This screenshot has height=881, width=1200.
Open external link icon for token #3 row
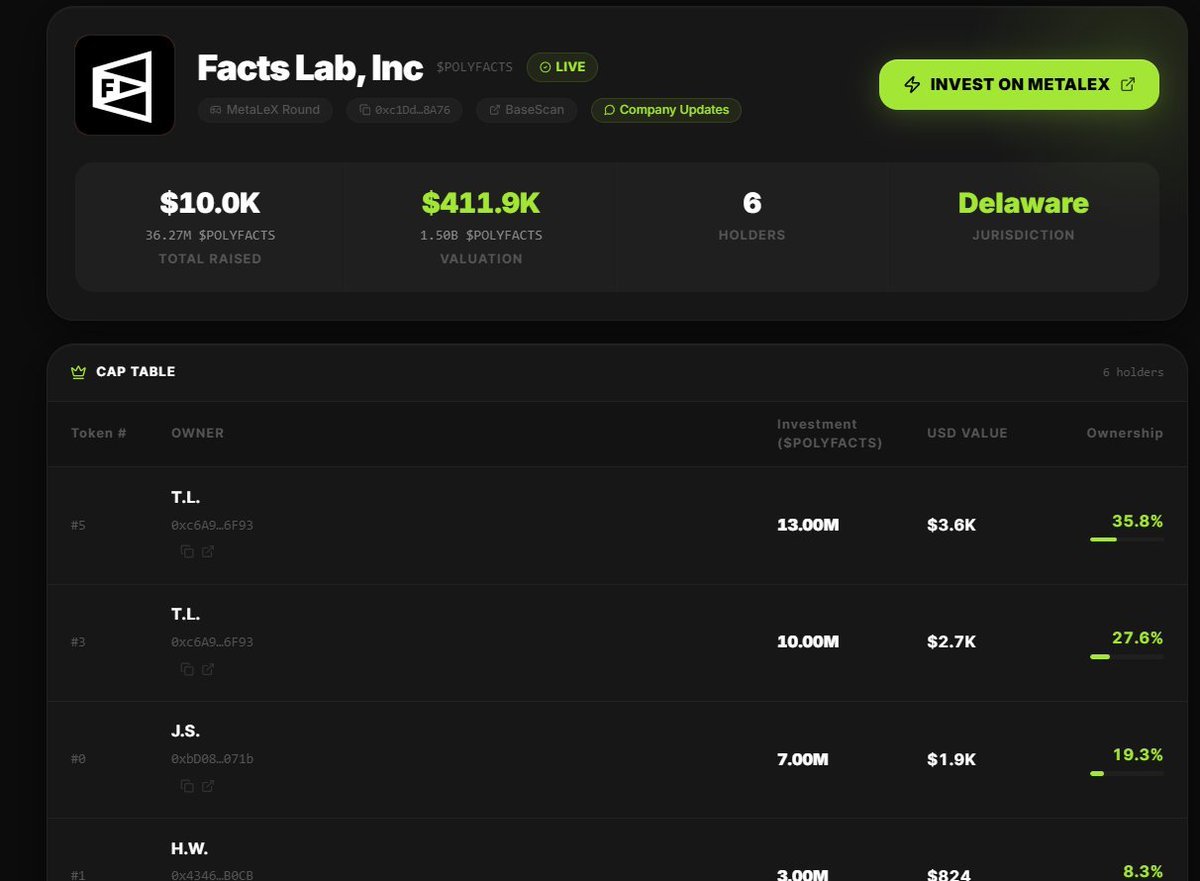pos(208,669)
